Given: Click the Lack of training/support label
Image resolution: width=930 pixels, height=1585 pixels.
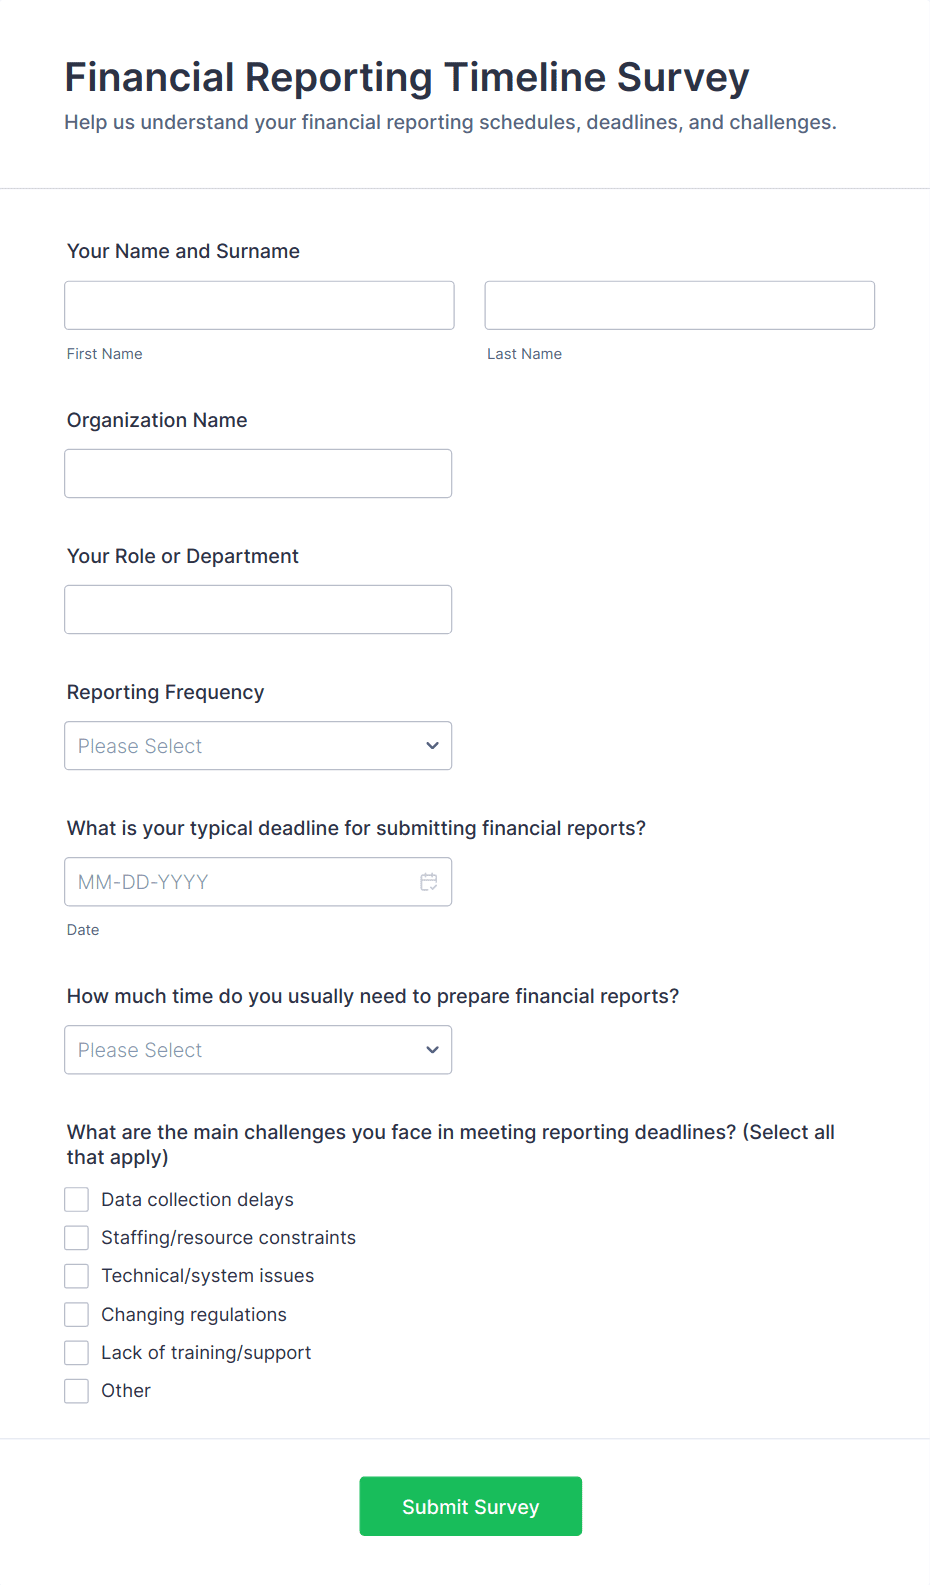Looking at the screenshot, I should pos(206,1353).
